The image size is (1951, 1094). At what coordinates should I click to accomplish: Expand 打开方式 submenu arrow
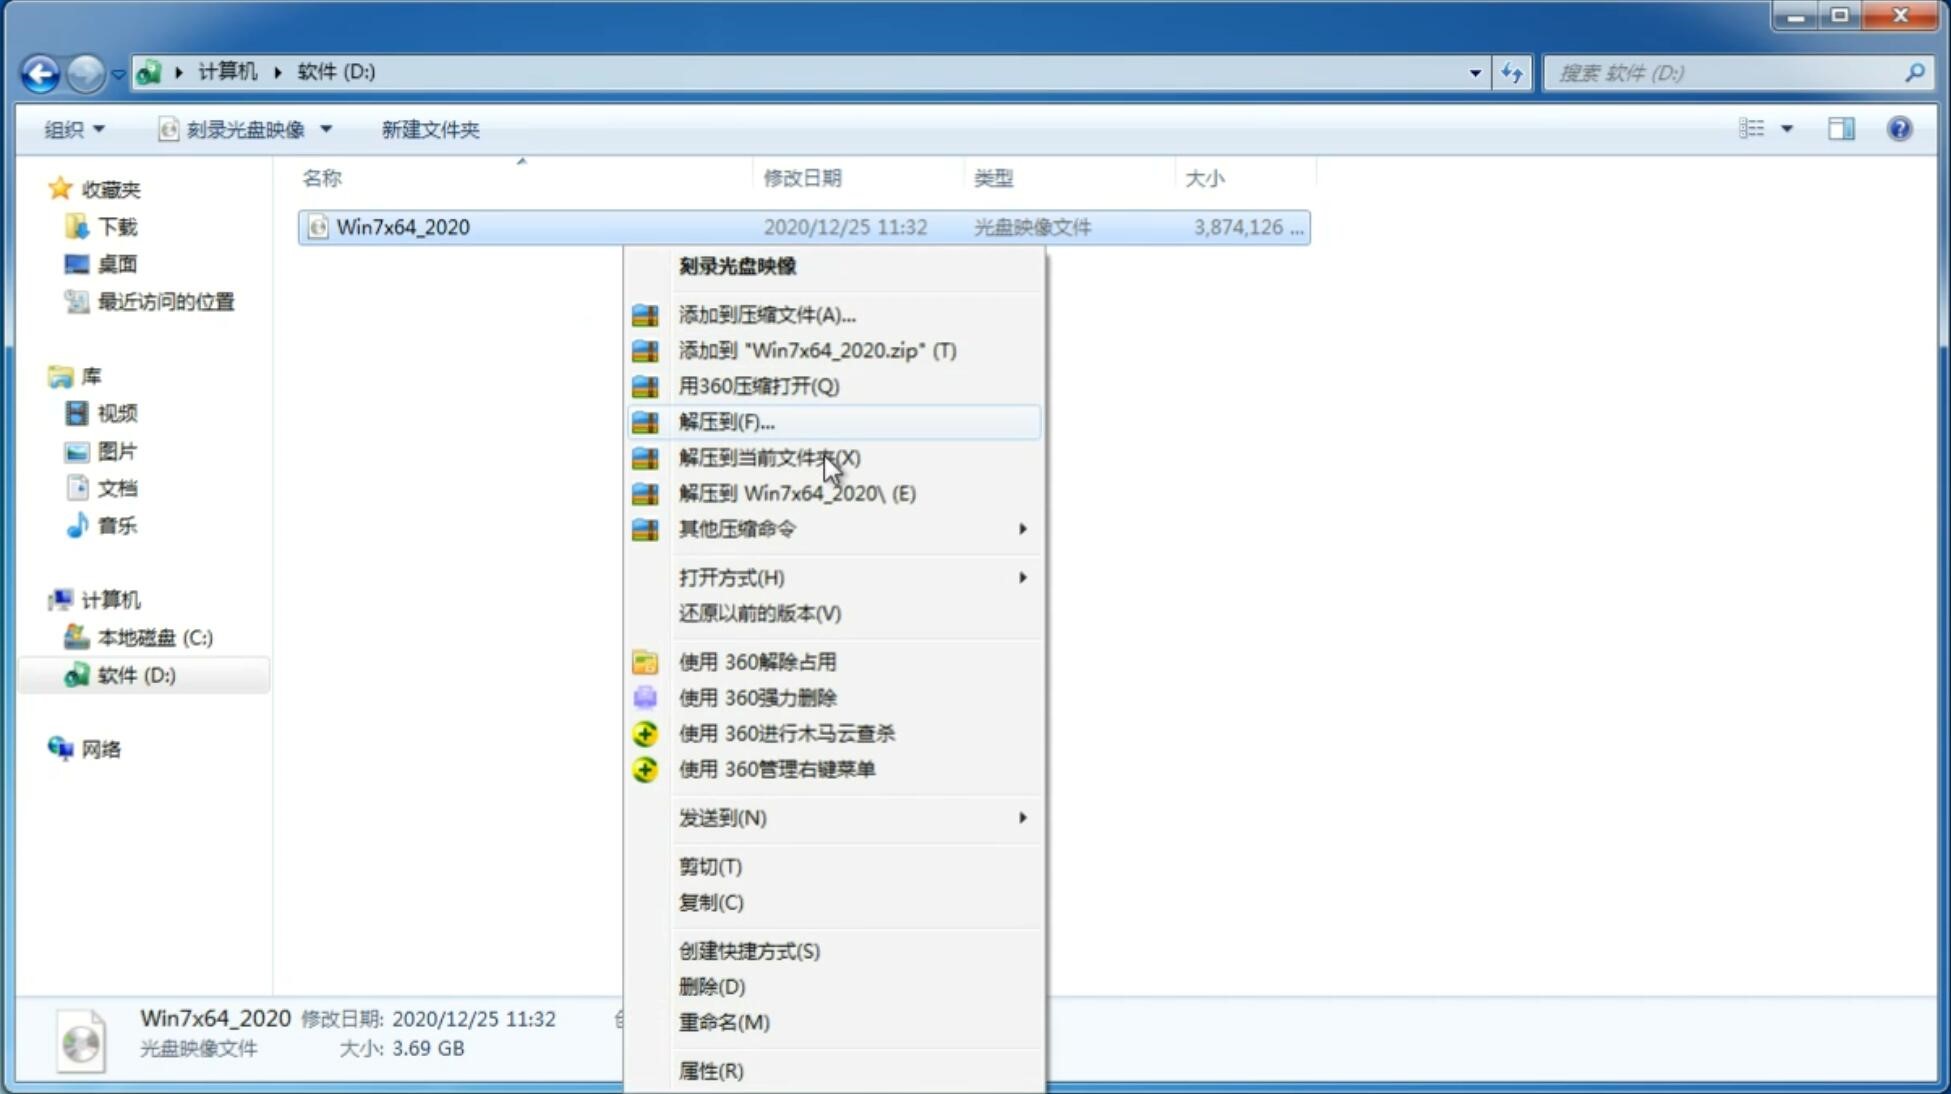tap(1022, 578)
